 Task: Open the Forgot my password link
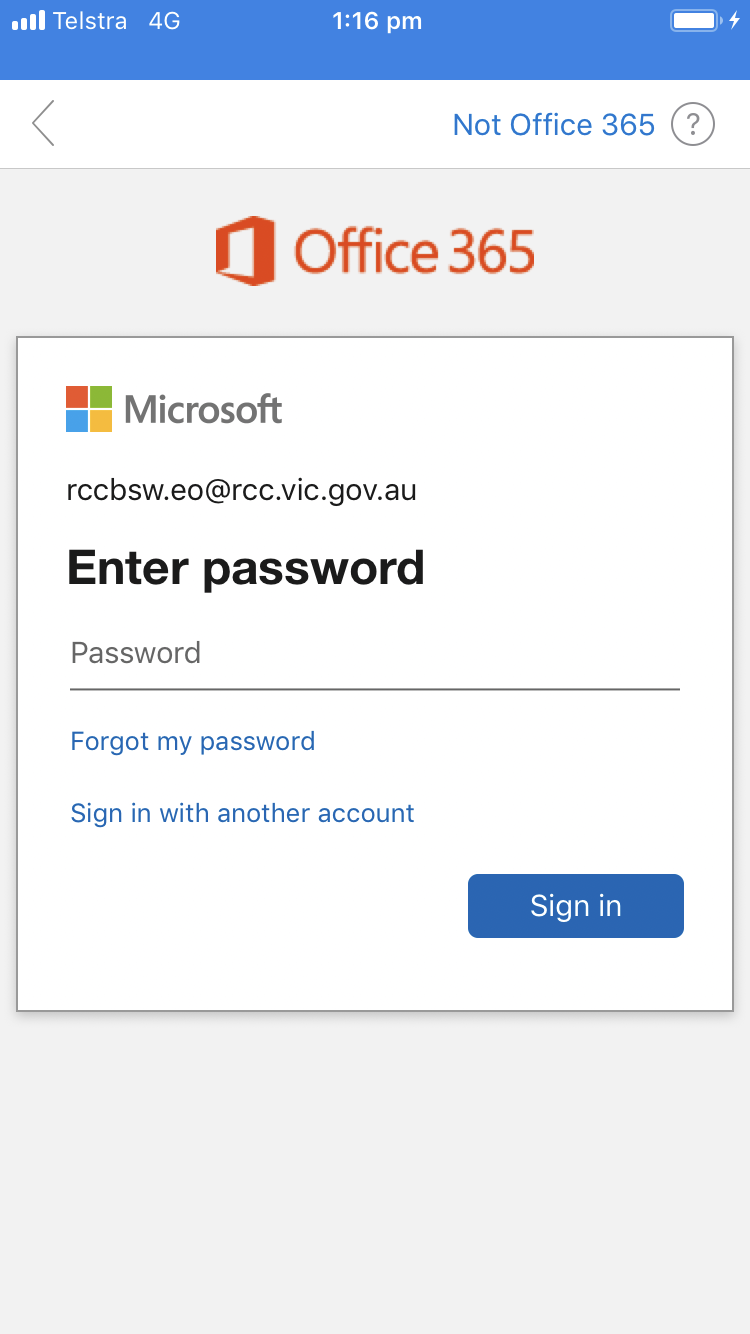(193, 741)
